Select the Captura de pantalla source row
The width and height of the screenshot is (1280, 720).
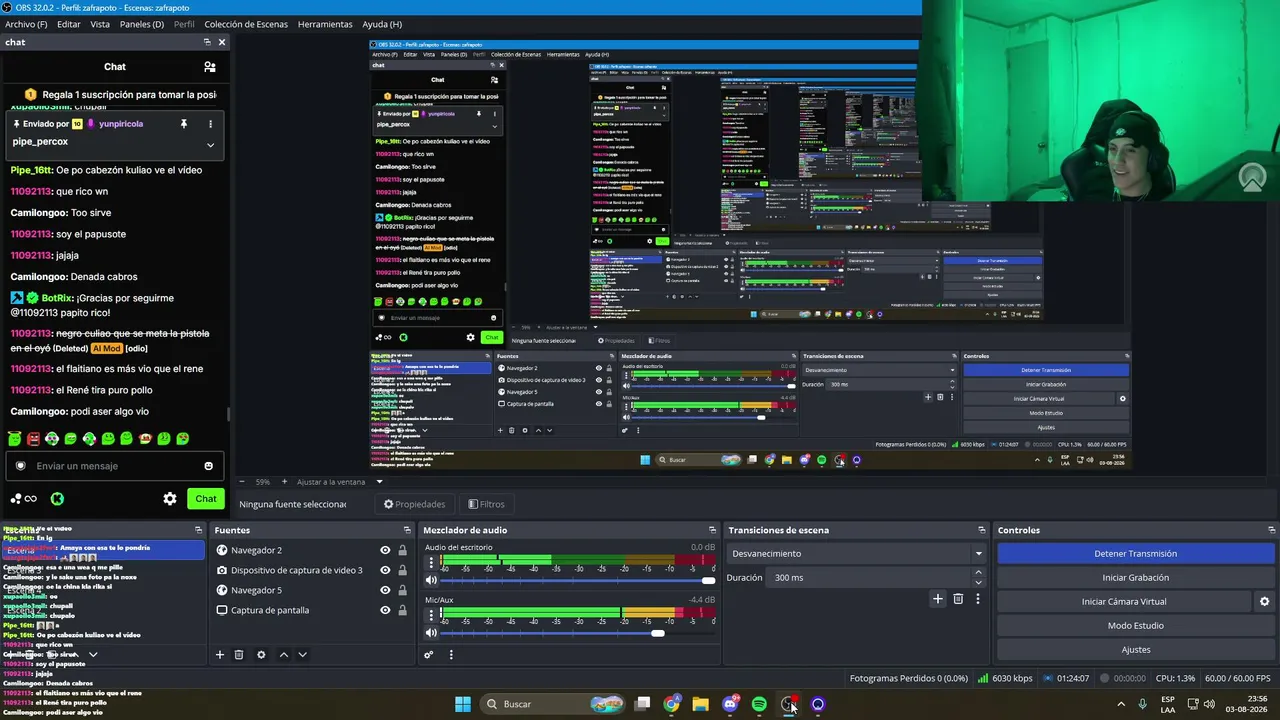click(312, 610)
